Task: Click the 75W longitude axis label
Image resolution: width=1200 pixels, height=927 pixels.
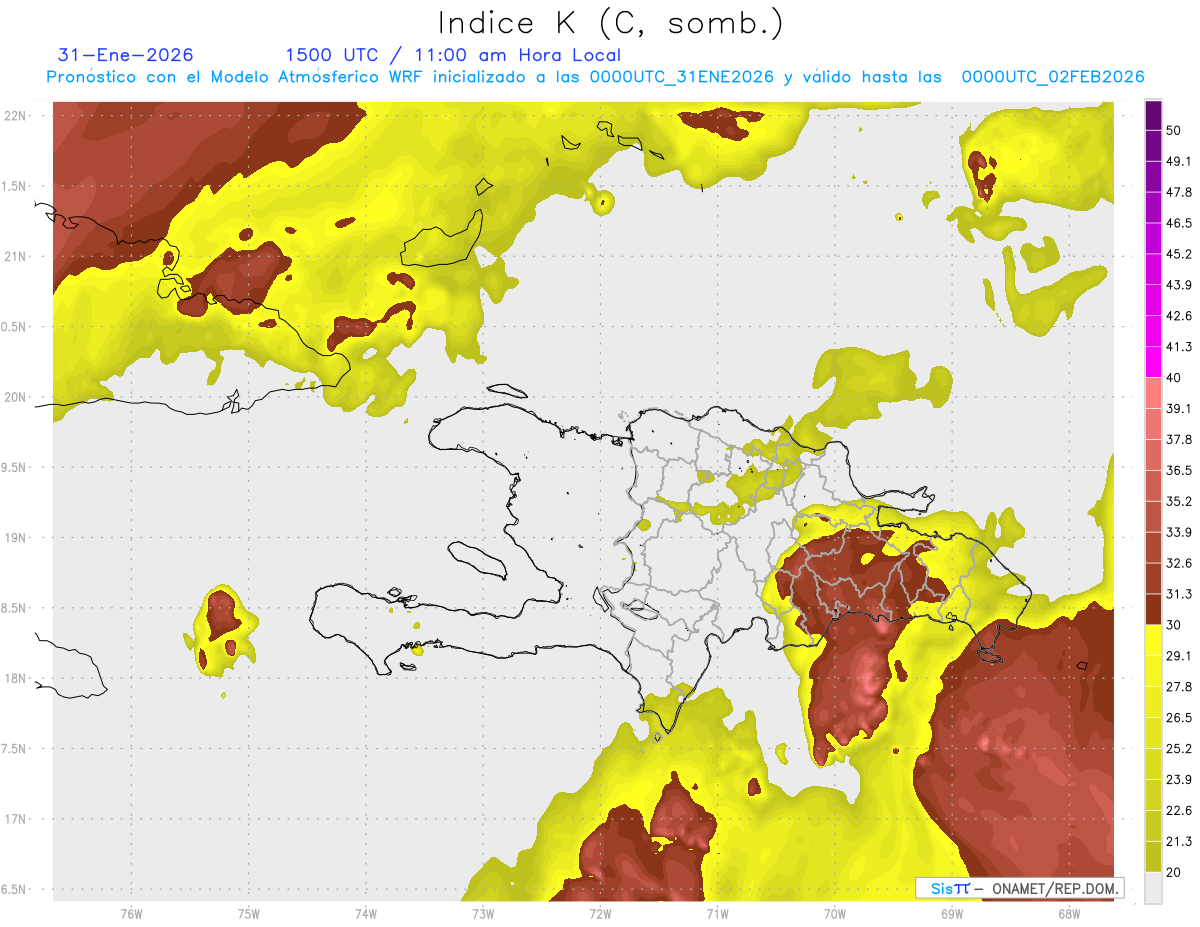Action: [x=249, y=914]
